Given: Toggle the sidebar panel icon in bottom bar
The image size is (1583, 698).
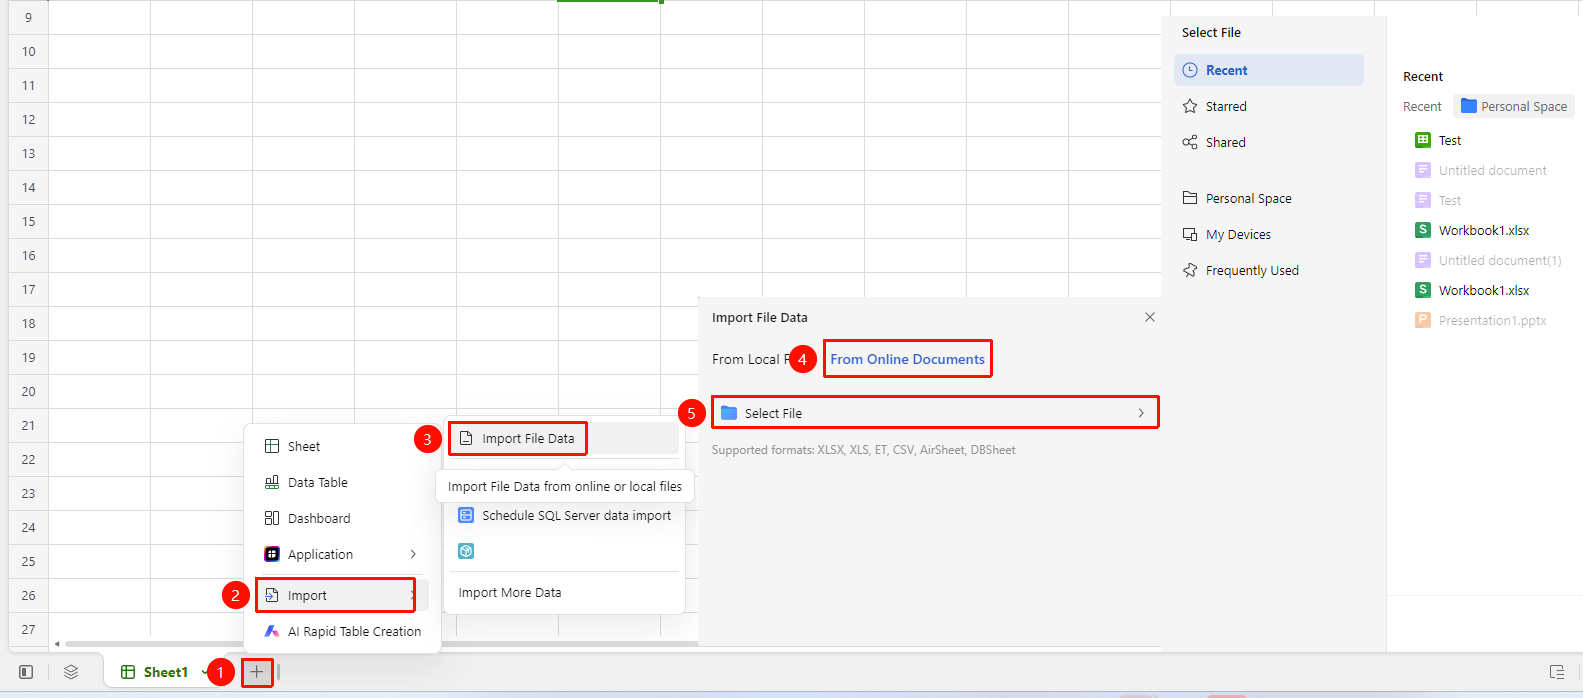Looking at the screenshot, I should [27, 672].
